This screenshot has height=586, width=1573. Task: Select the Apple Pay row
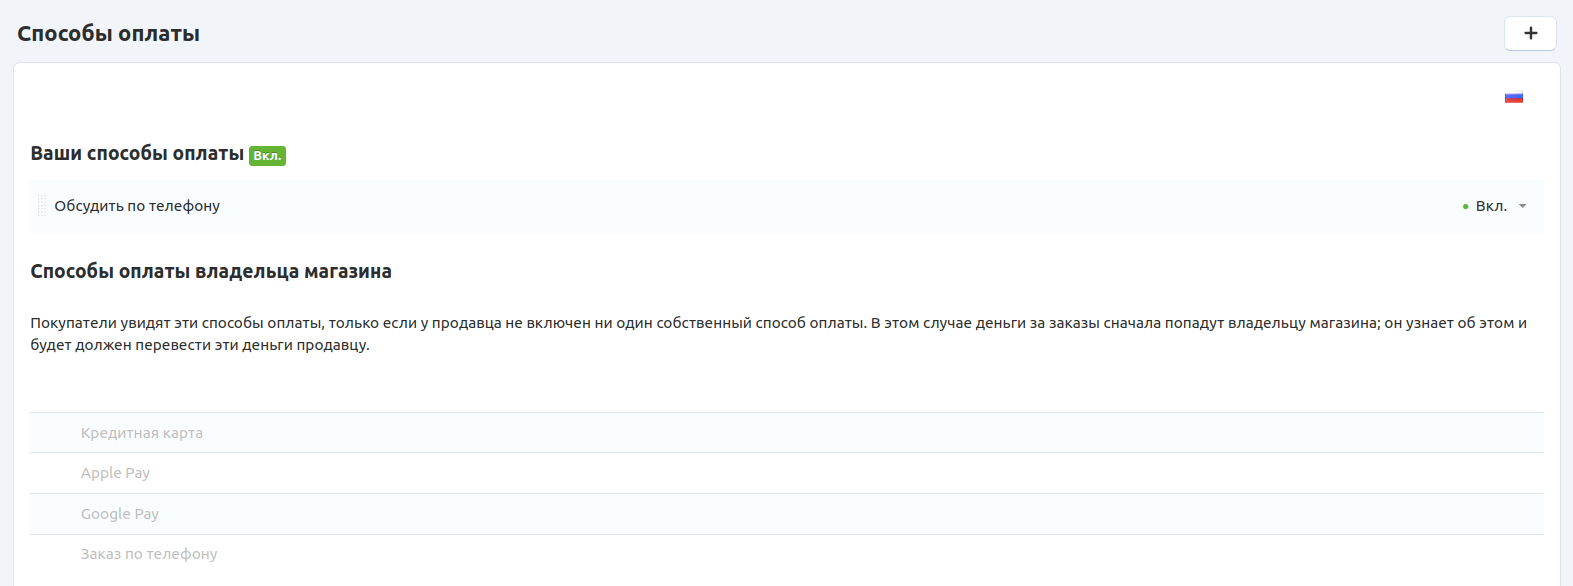tap(115, 473)
